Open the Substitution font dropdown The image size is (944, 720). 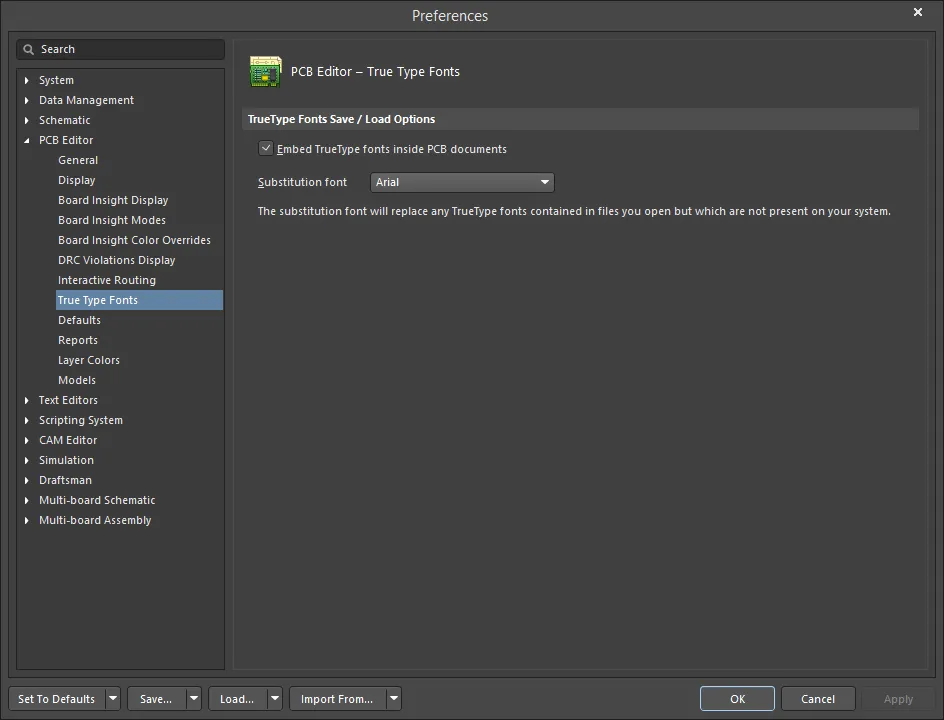pos(462,182)
